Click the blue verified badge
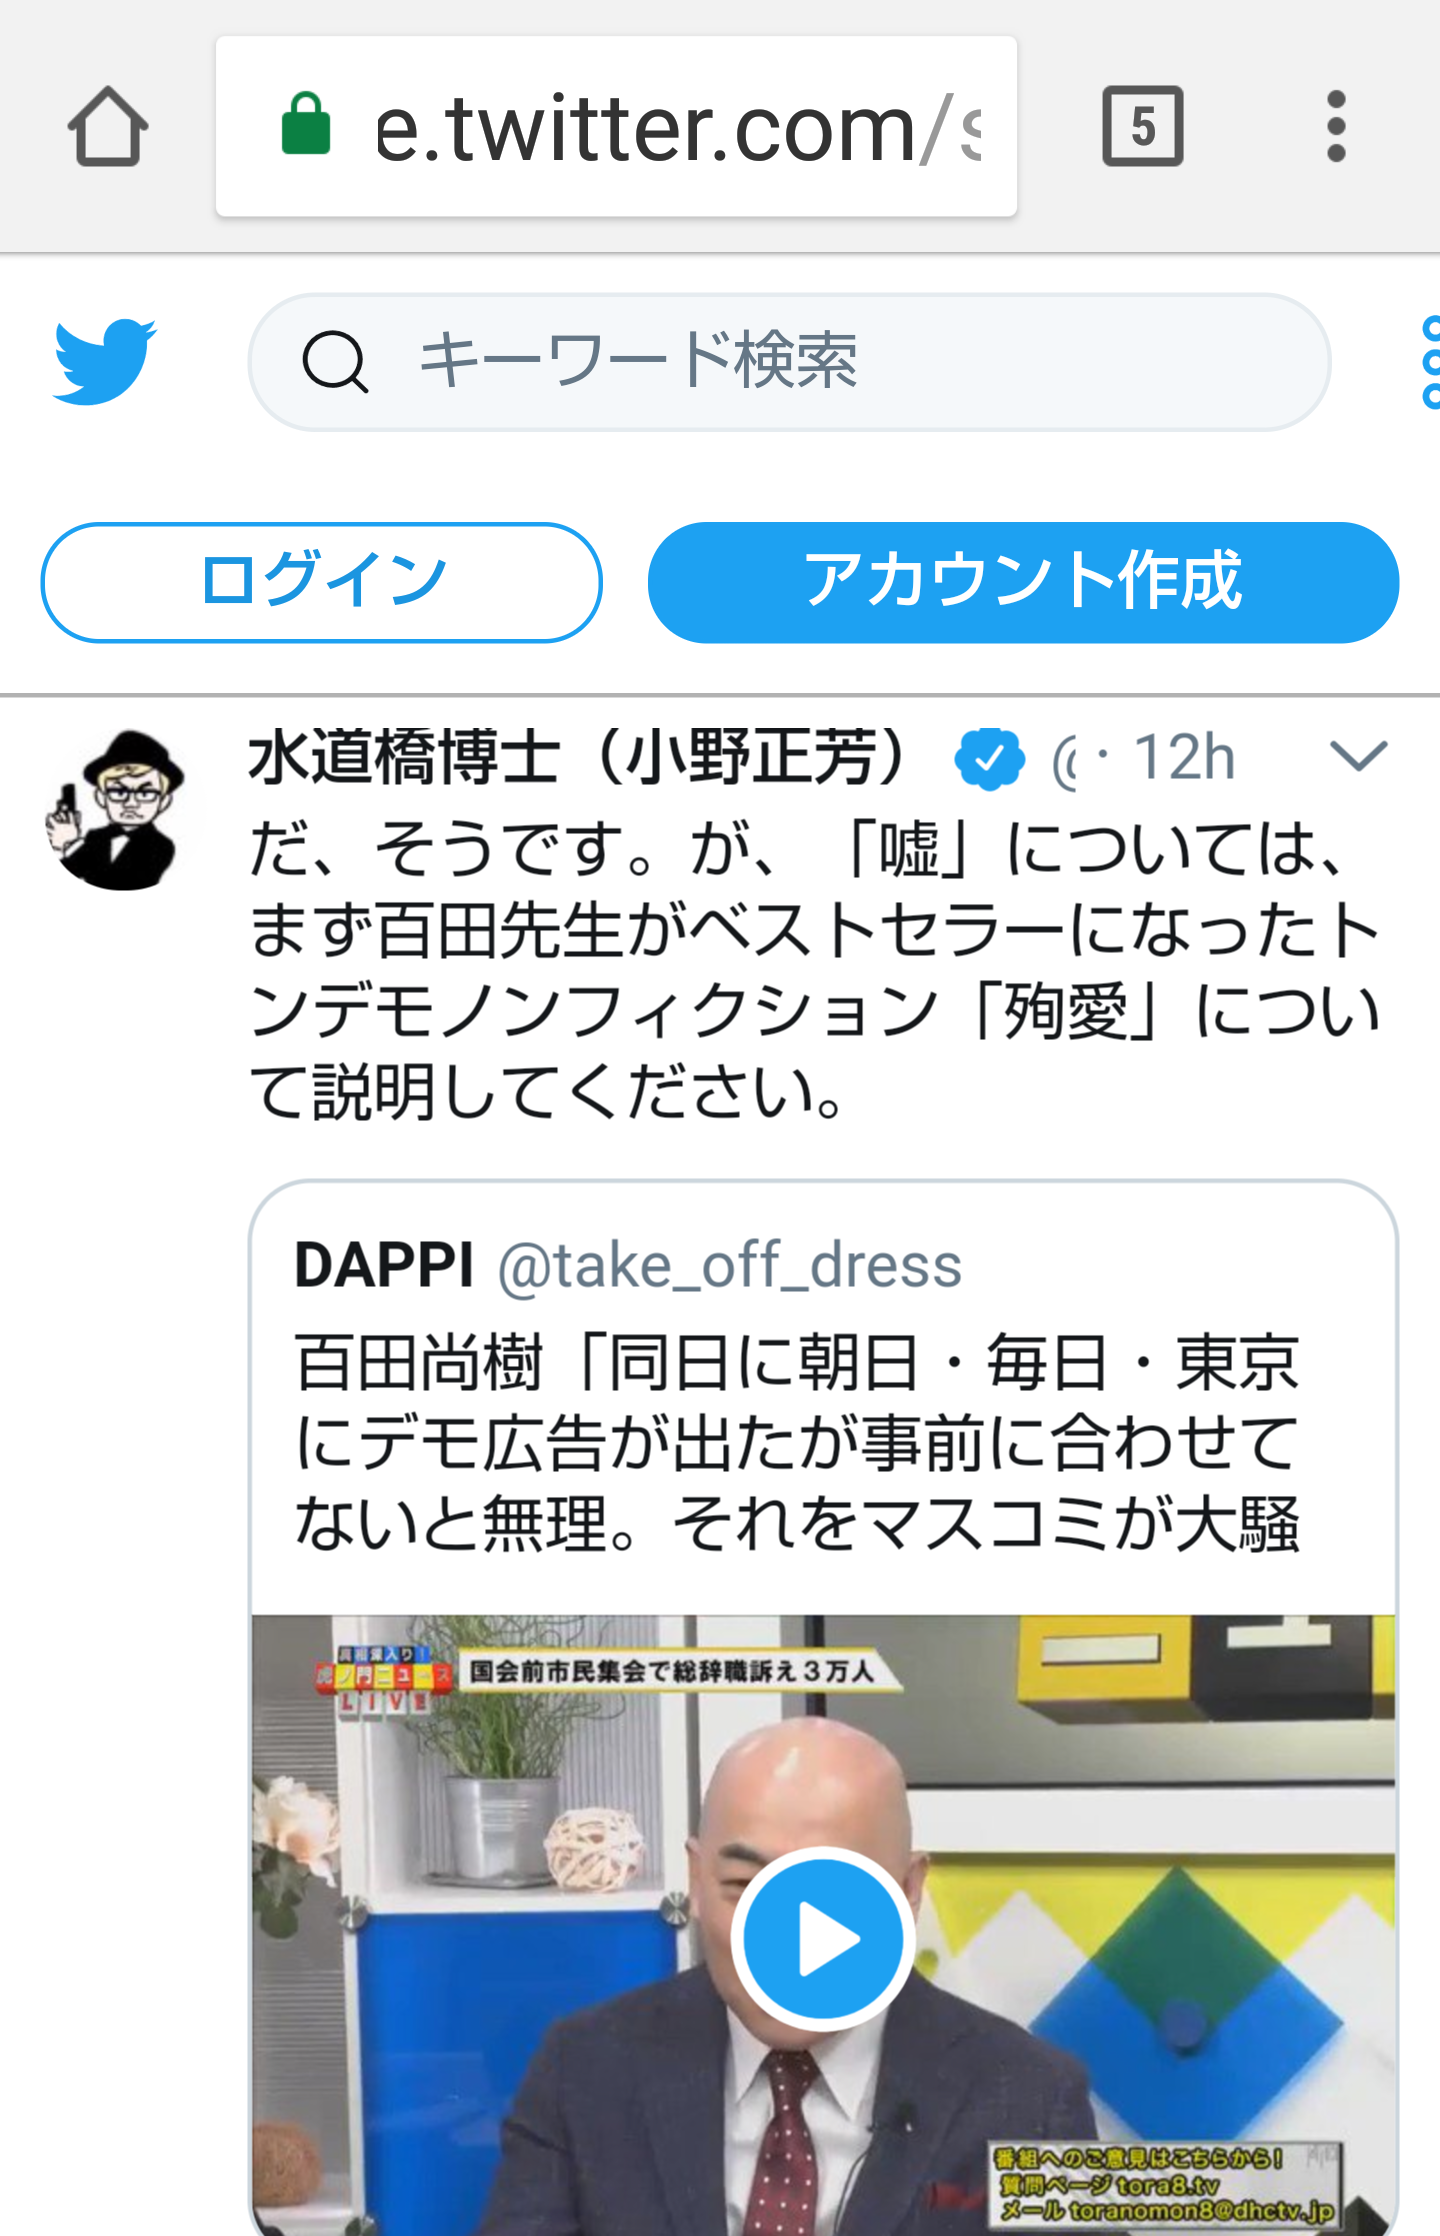 (x=989, y=759)
